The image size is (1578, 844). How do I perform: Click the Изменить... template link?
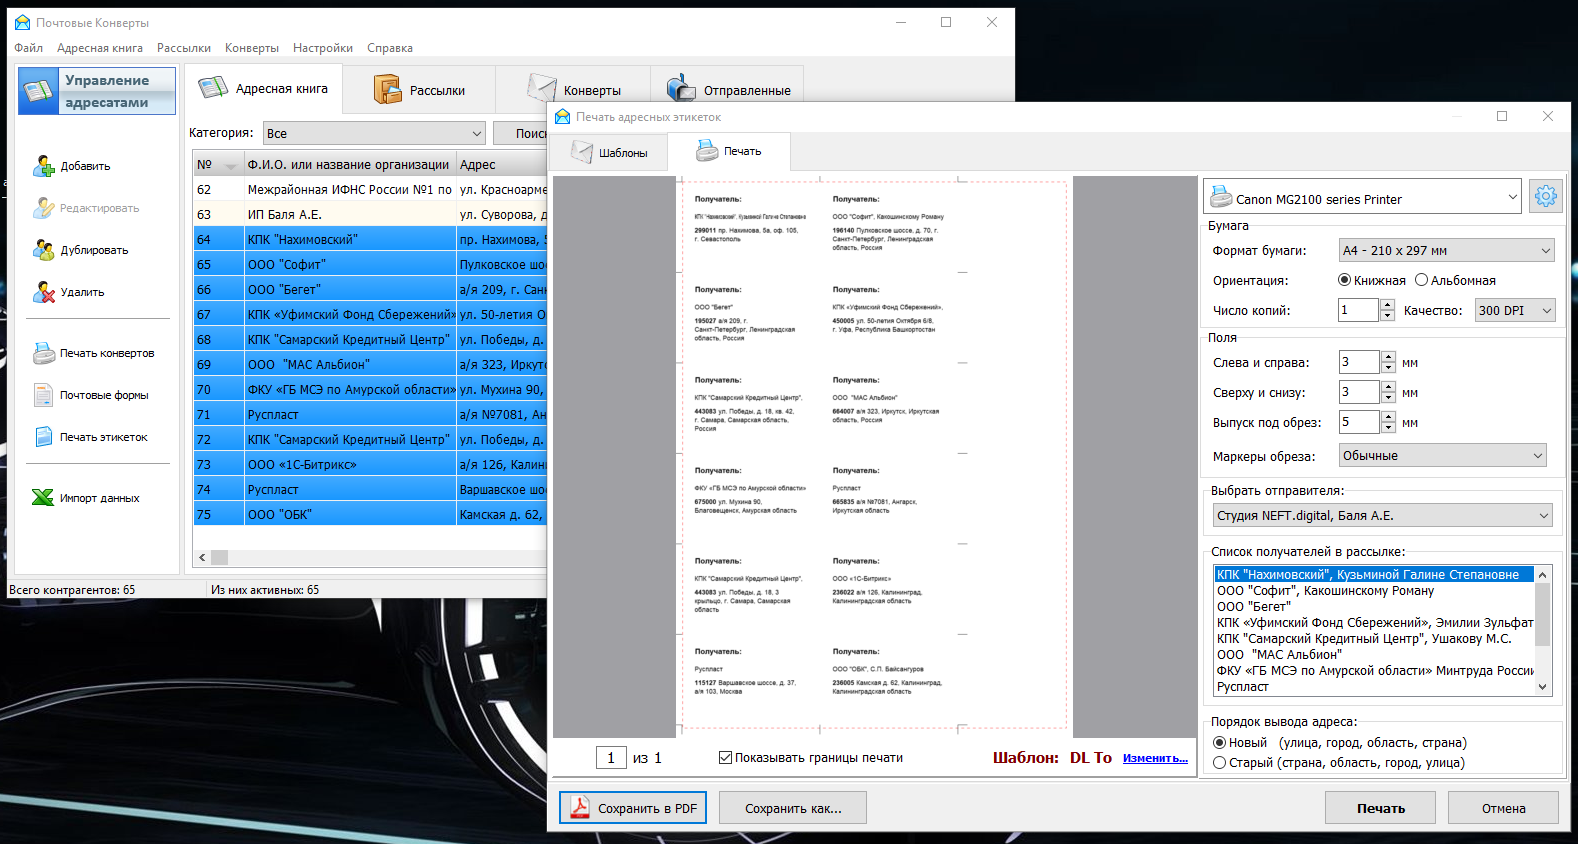click(1155, 758)
